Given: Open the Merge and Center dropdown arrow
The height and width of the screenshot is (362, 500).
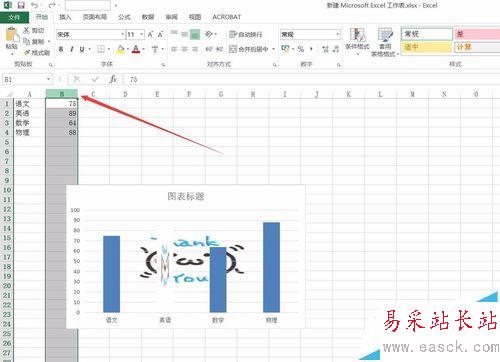Looking at the screenshot, I should tap(274, 49).
